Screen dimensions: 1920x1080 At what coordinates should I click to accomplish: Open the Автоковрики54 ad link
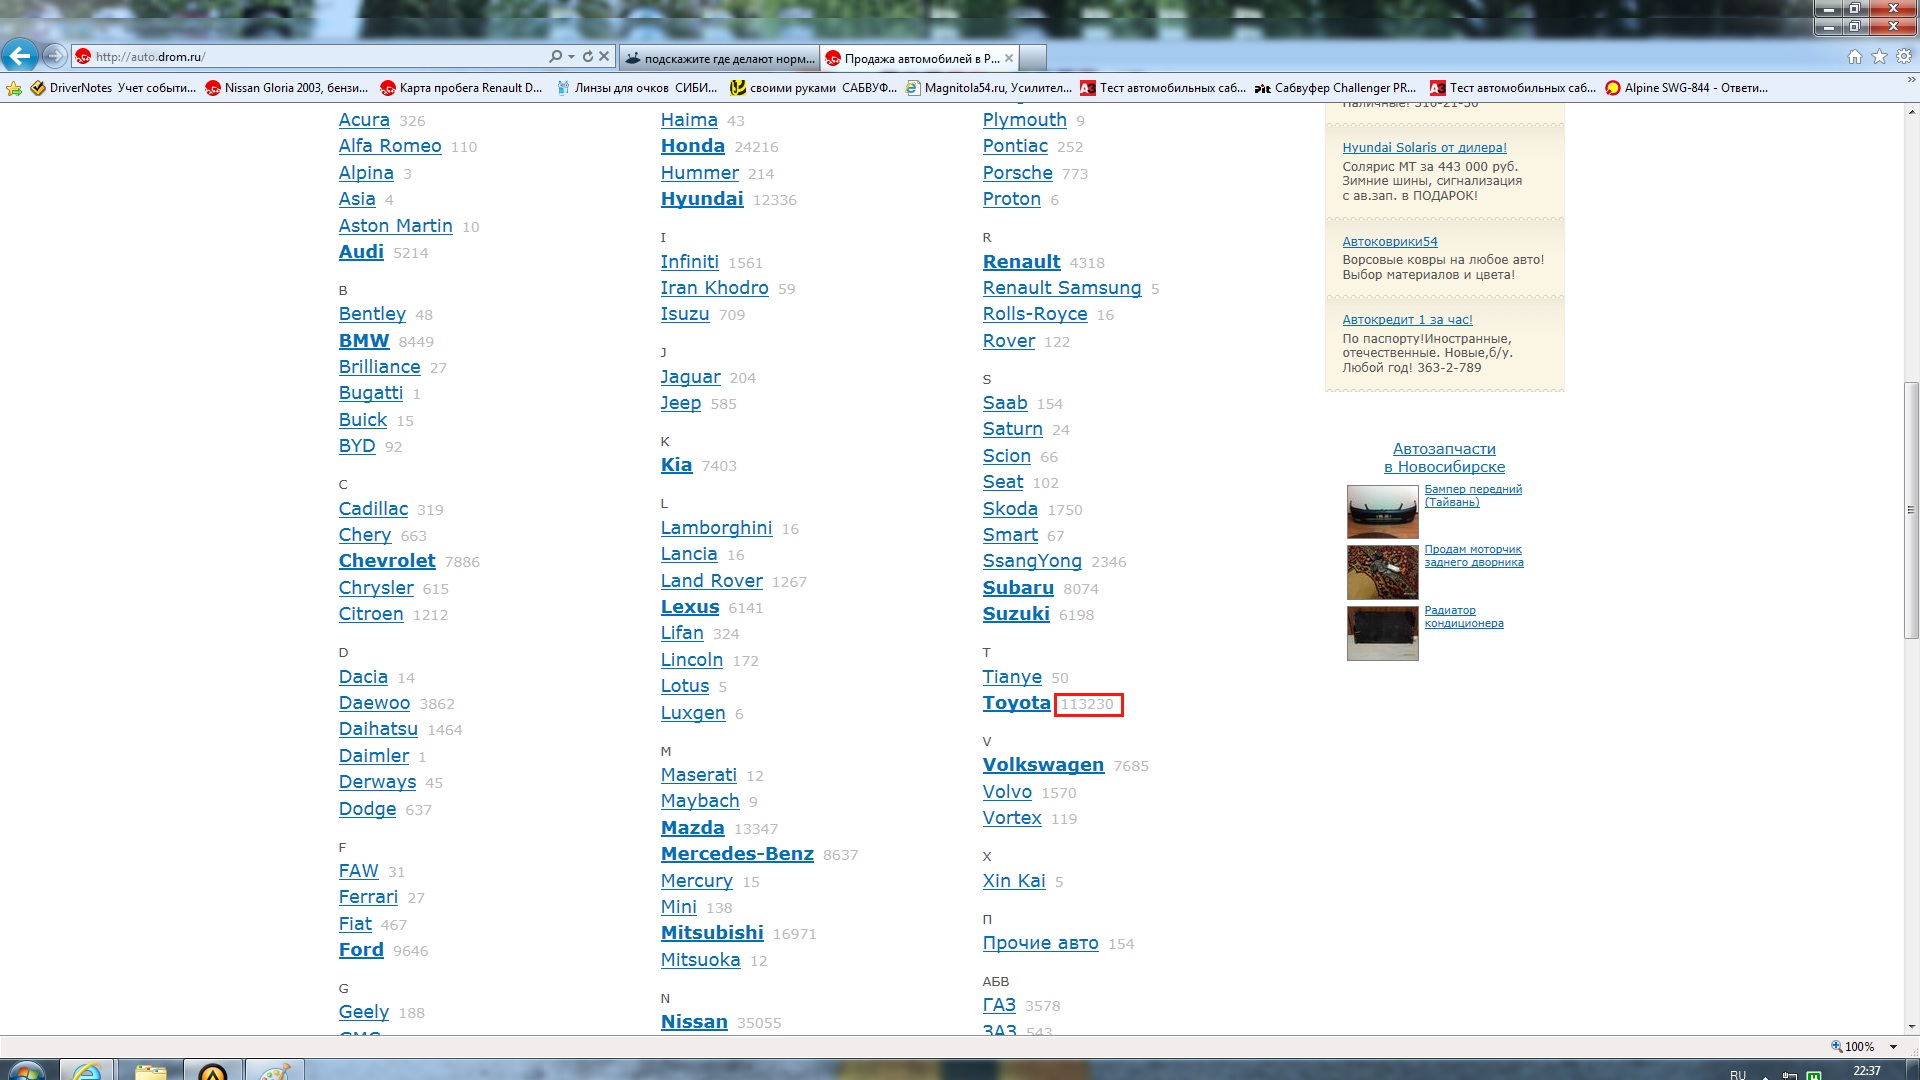coord(1389,242)
